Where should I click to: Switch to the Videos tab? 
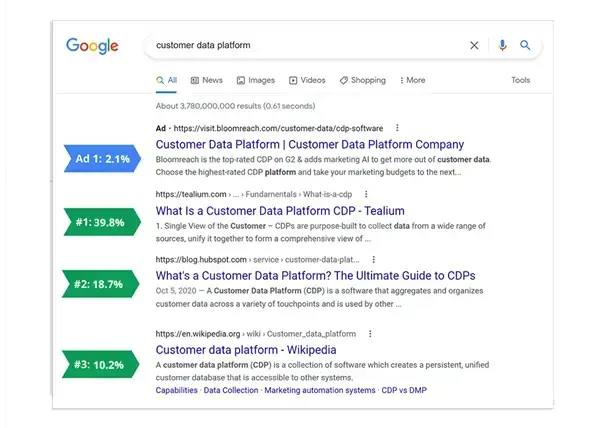click(x=307, y=80)
